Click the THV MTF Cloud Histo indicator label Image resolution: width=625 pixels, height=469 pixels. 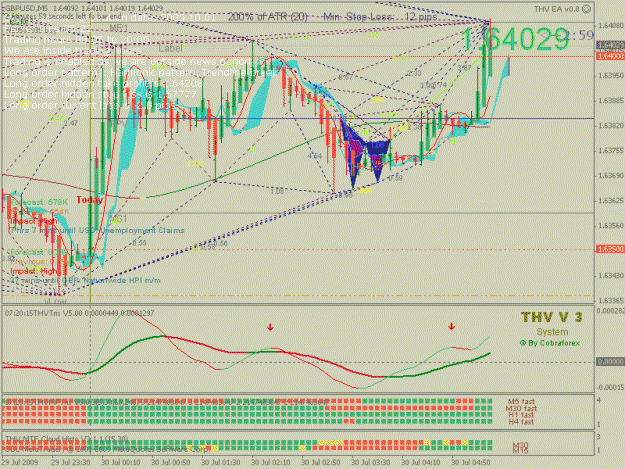(67, 439)
